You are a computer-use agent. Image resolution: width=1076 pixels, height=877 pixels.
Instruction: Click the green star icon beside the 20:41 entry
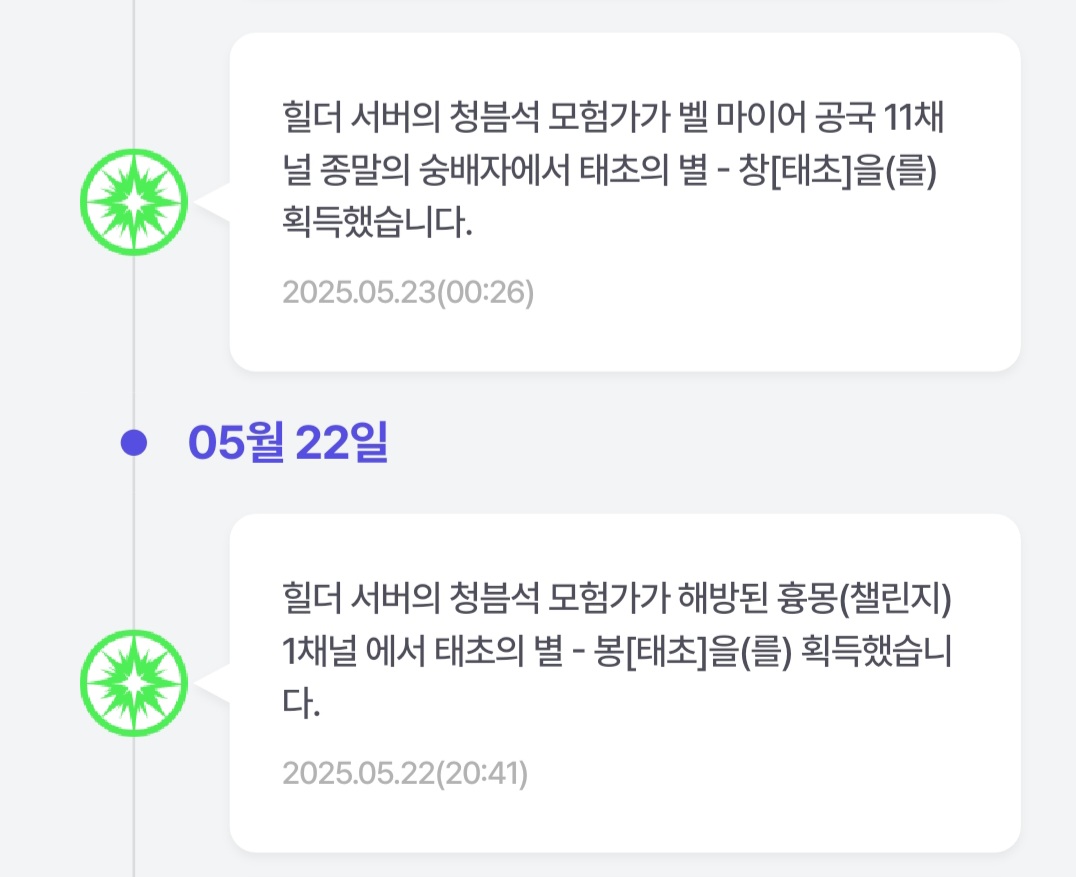point(134,683)
